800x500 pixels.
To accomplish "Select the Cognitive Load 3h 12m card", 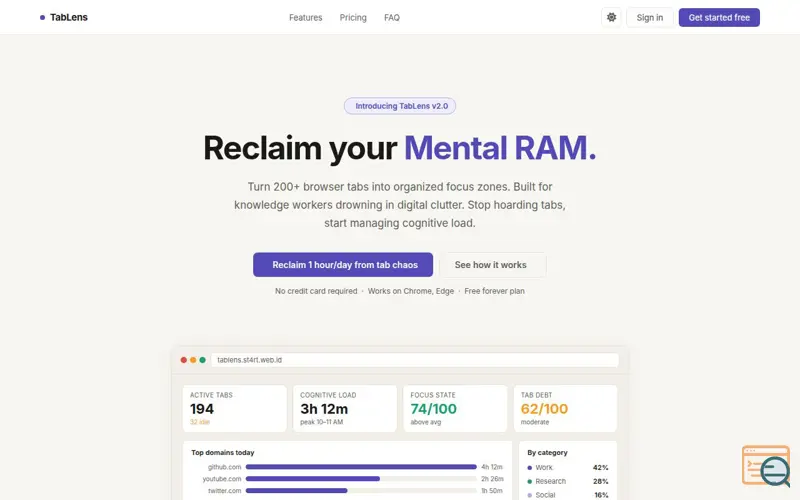I will pos(345,409).
